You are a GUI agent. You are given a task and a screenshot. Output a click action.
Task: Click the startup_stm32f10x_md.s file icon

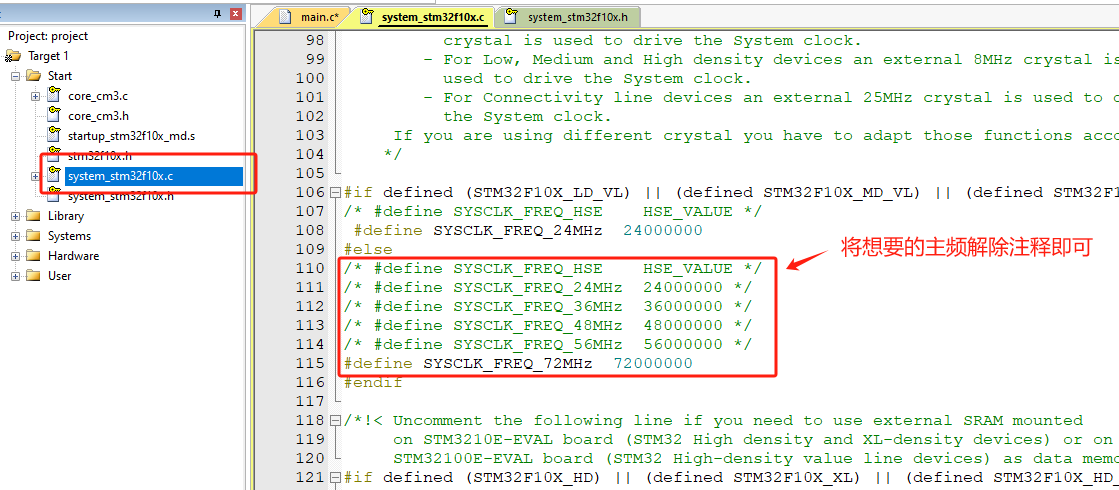[54, 134]
